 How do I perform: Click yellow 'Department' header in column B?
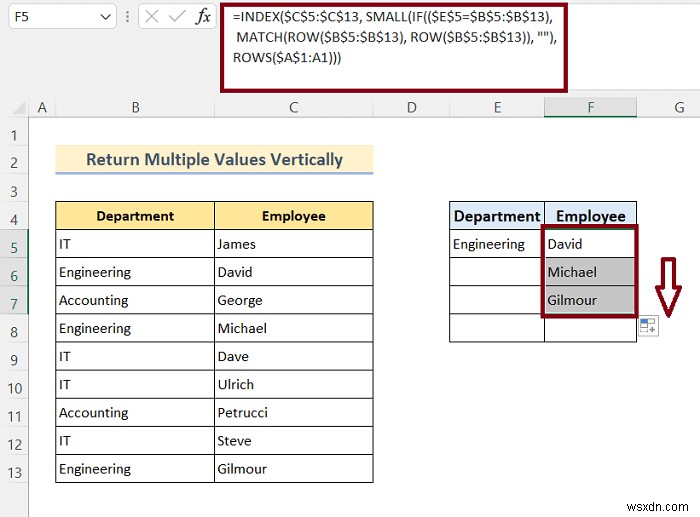pyautogui.click(x=135, y=216)
